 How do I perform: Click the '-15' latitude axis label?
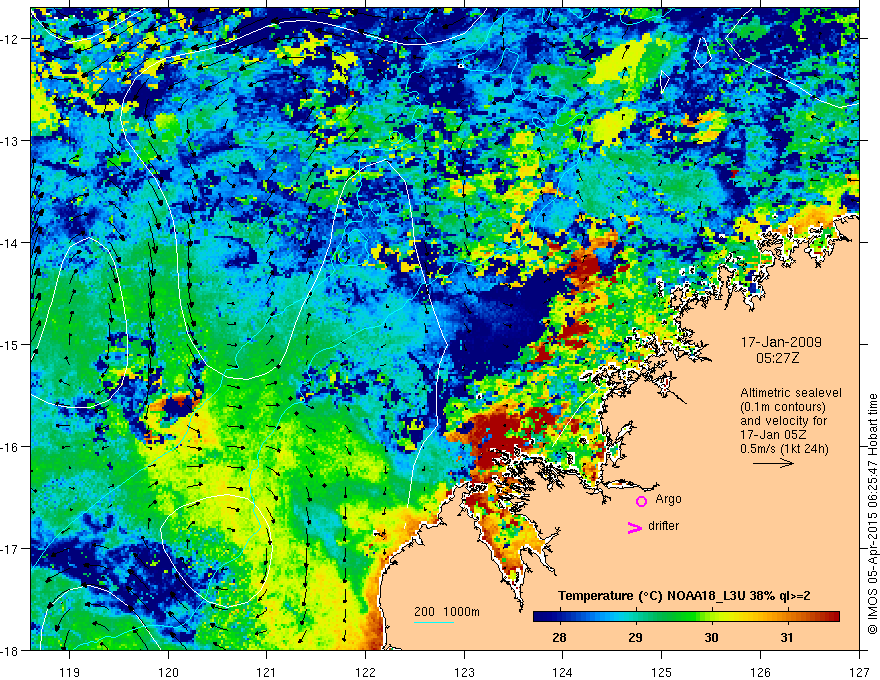tap(10, 344)
